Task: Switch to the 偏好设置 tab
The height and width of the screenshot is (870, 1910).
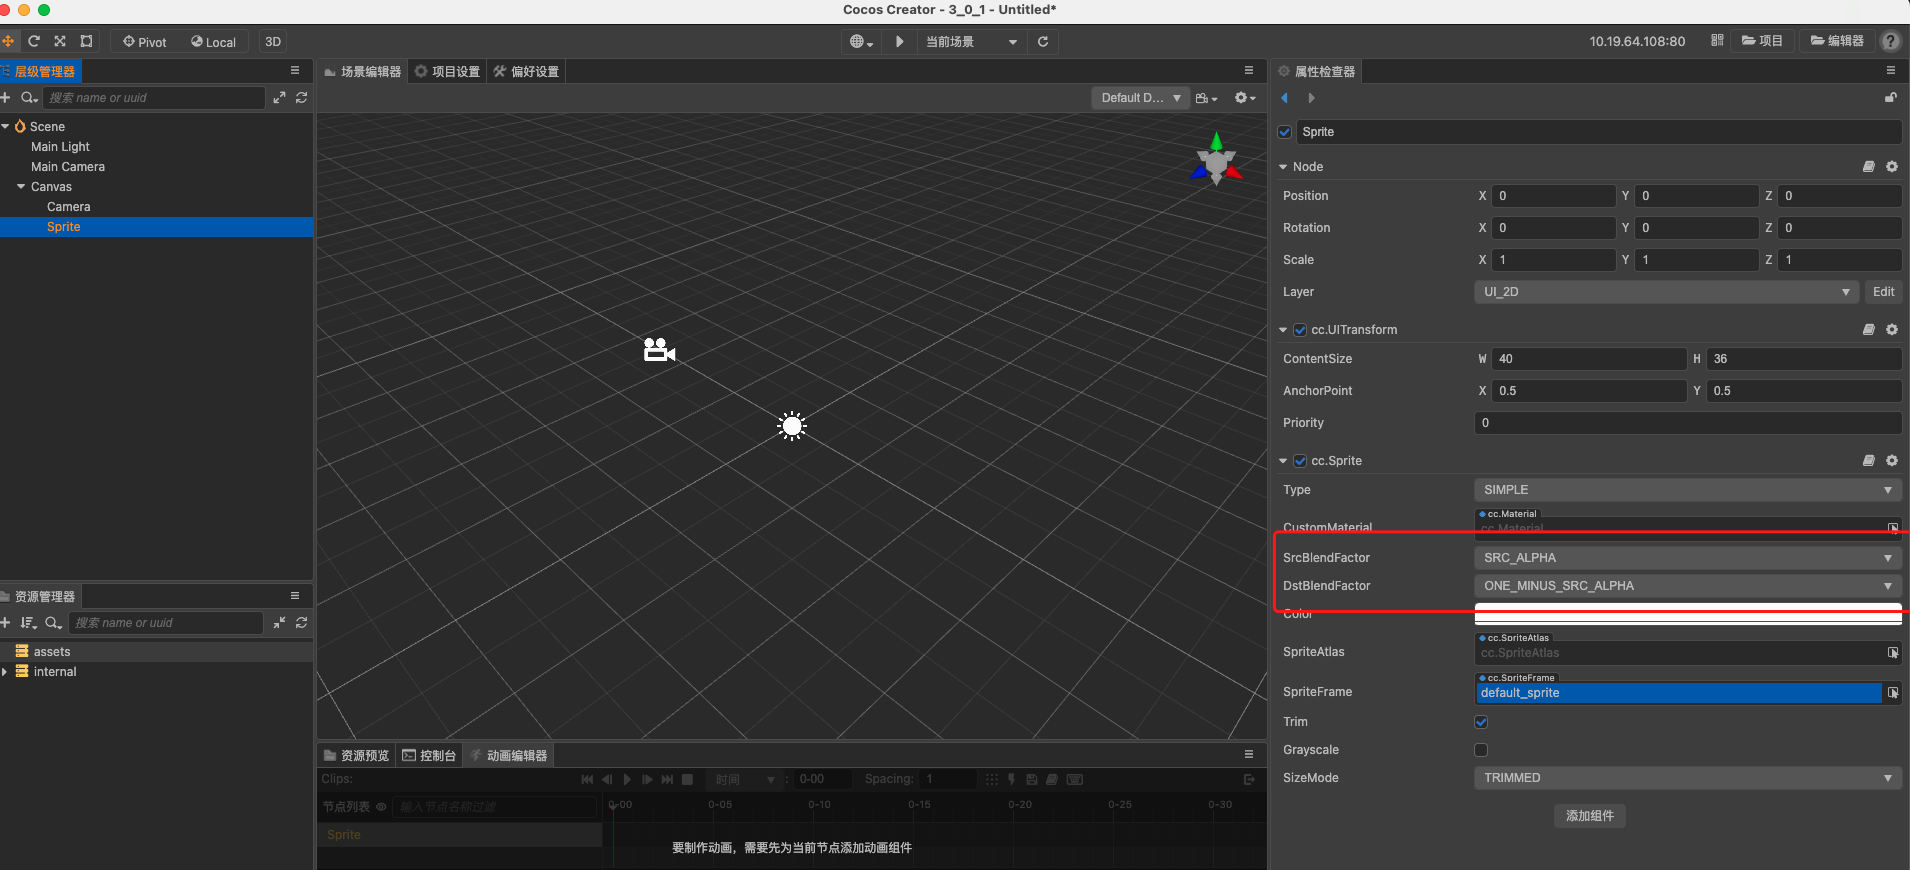Action: pyautogui.click(x=526, y=71)
